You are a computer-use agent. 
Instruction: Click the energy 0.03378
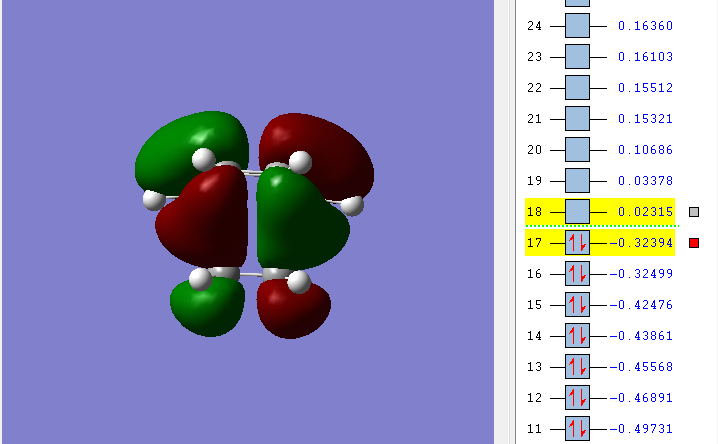[645, 180]
